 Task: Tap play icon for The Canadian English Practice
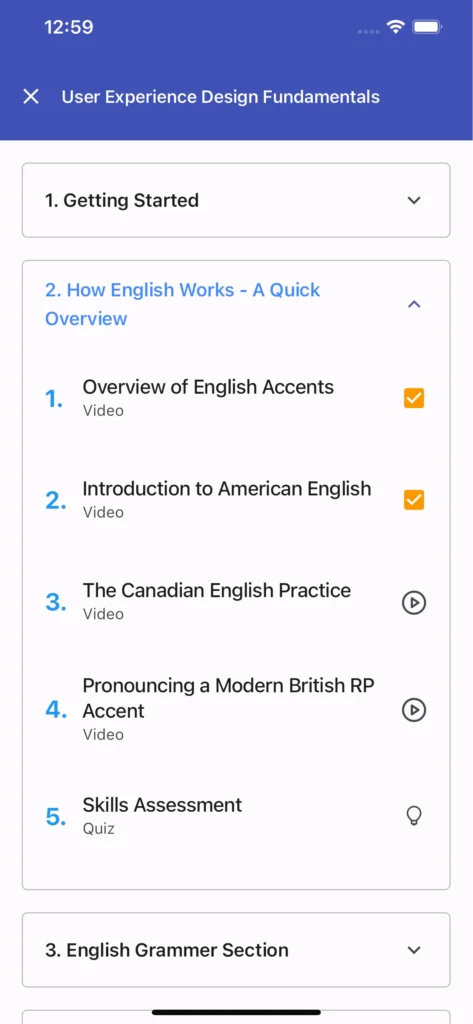[x=414, y=603]
